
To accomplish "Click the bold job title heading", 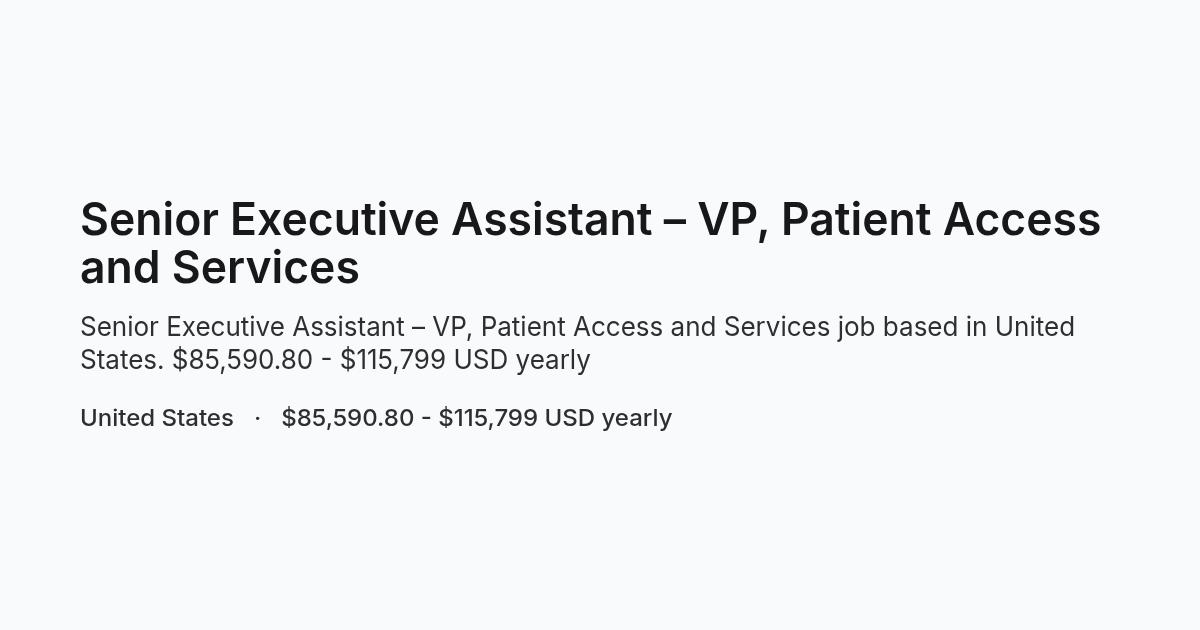I will (590, 243).
